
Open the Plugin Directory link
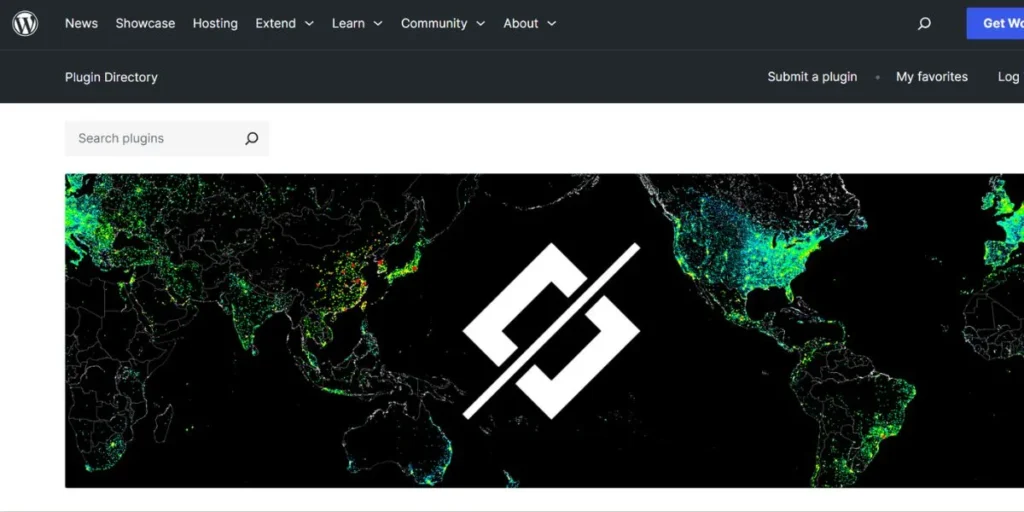point(111,77)
